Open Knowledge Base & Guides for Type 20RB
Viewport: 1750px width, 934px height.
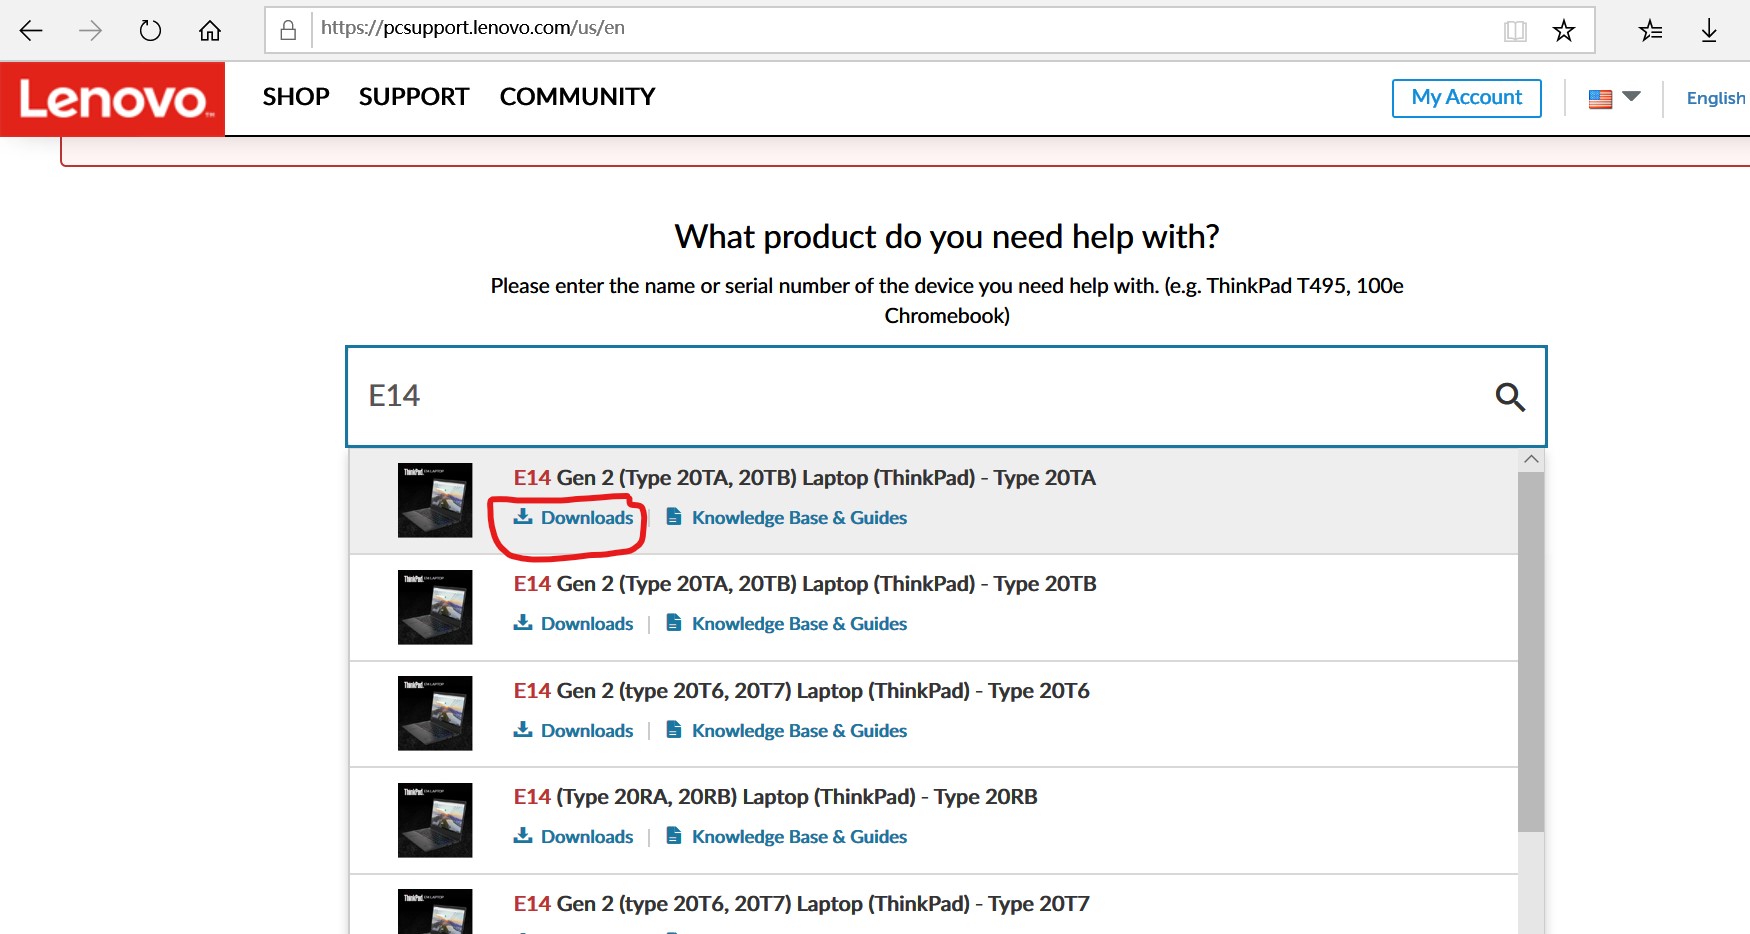(799, 837)
